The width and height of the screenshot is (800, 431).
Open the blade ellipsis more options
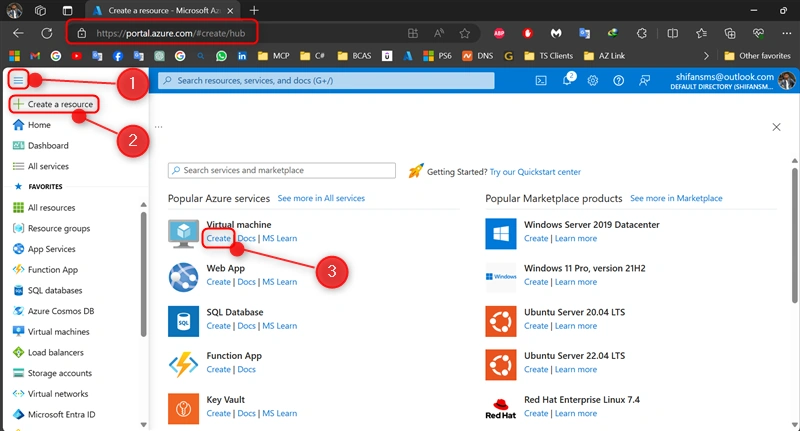(159, 127)
